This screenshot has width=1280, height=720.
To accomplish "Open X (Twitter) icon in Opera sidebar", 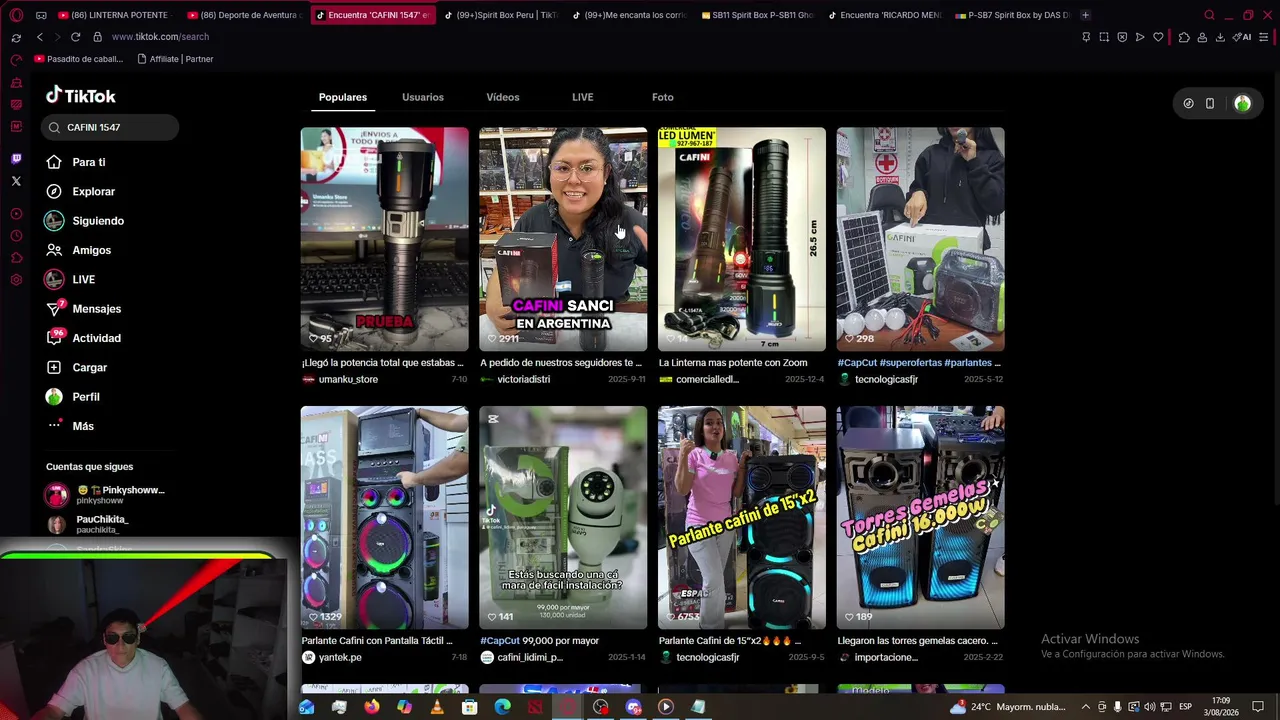I will tap(16, 181).
